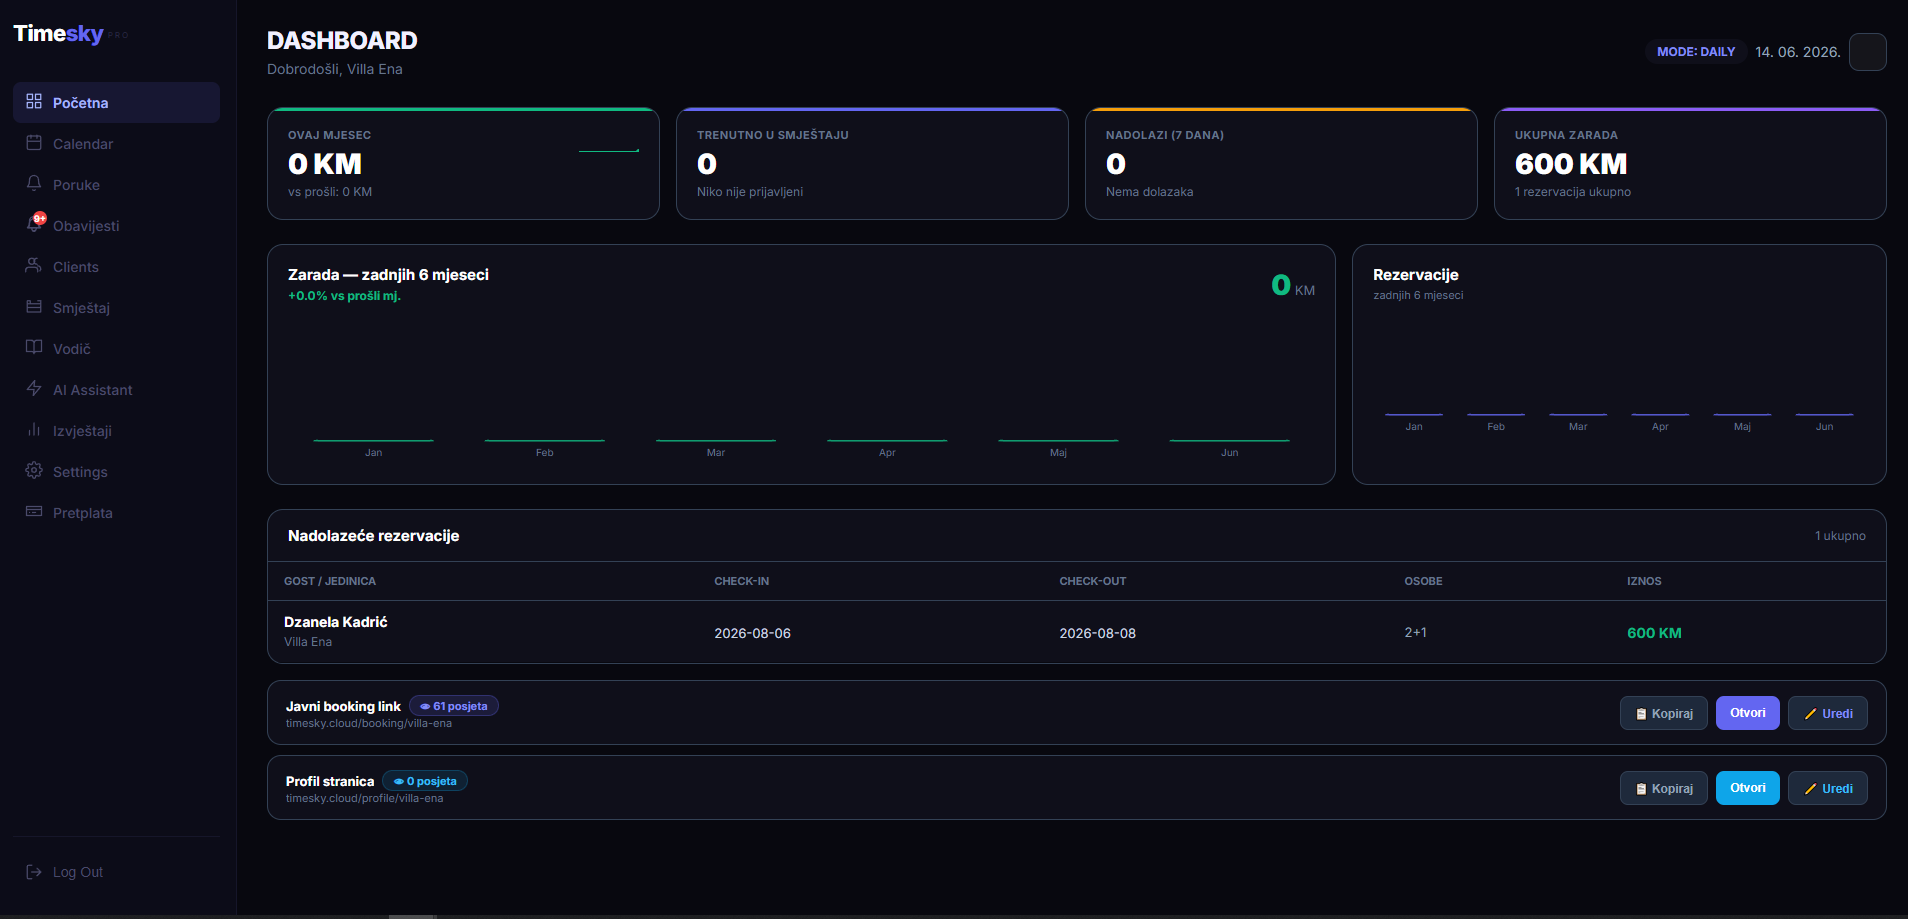Image resolution: width=1908 pixels, height=919 pixels.
Task: Click timesky.cloud/profile/villa-ena URL text
Action: click(x=364, y=799)
